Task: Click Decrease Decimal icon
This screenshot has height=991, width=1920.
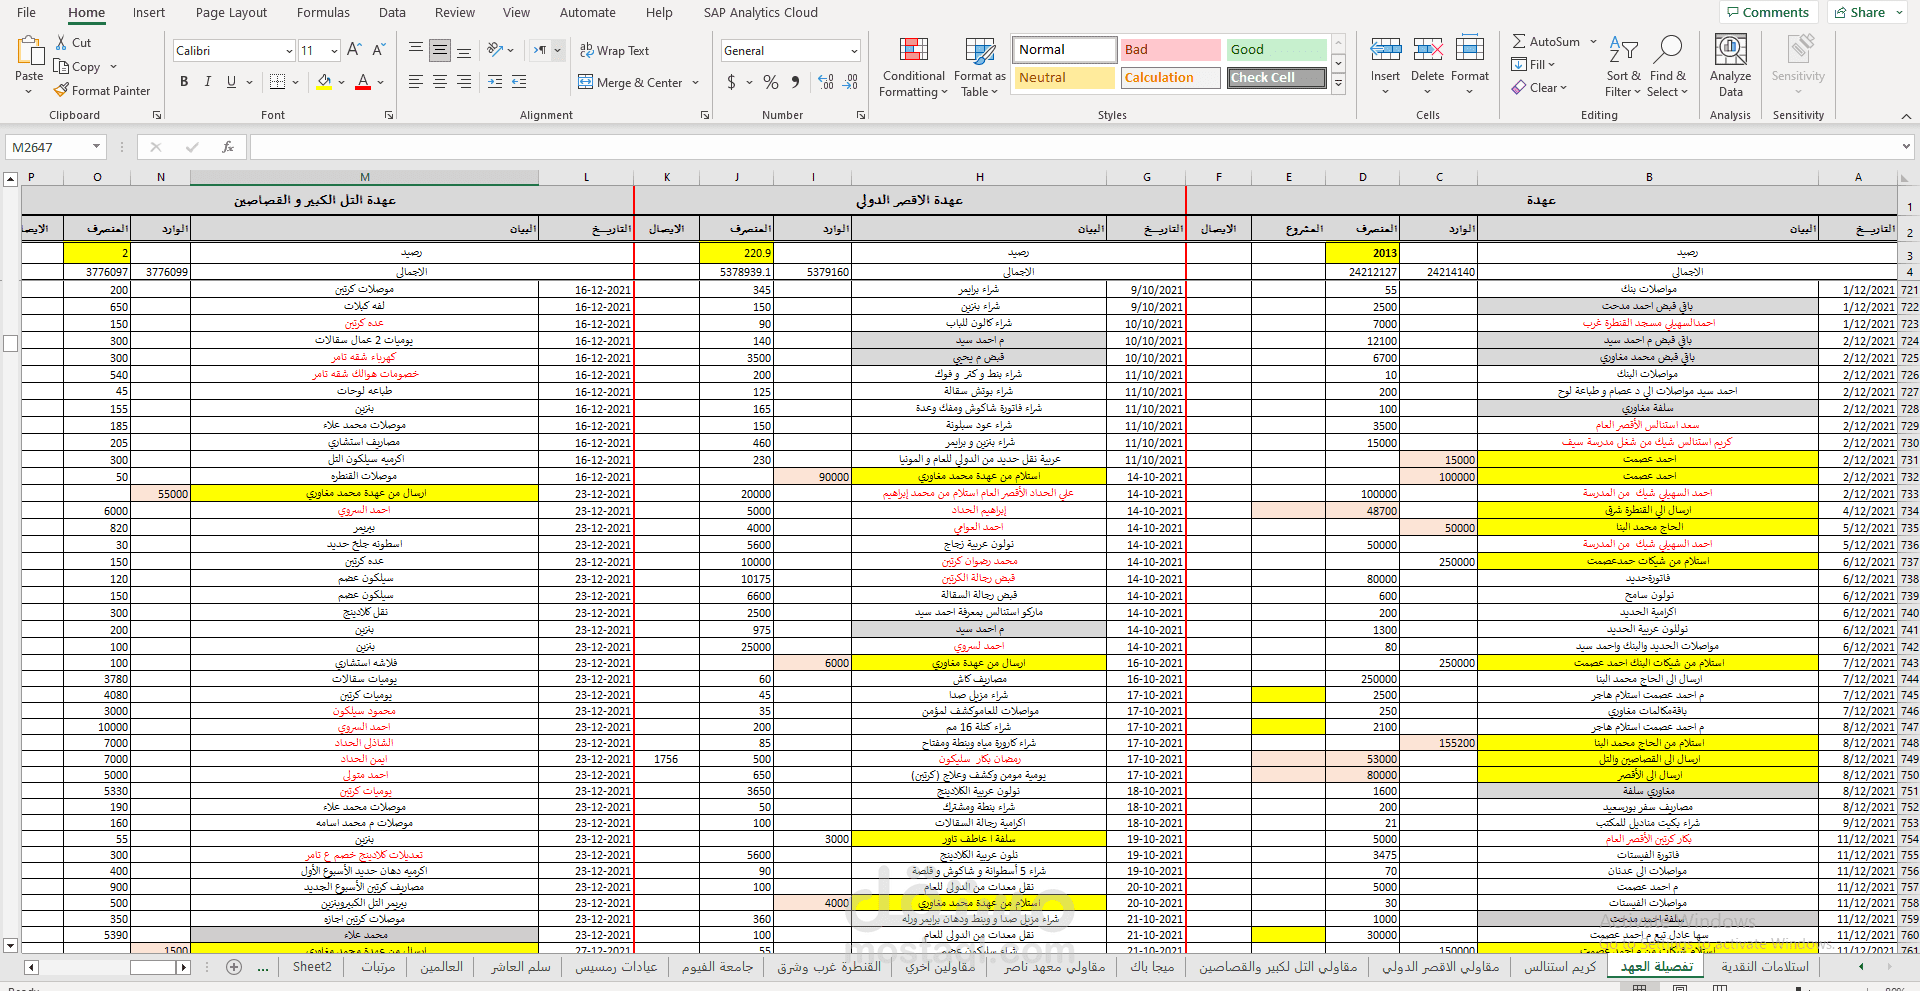Action: pos(850,82)
